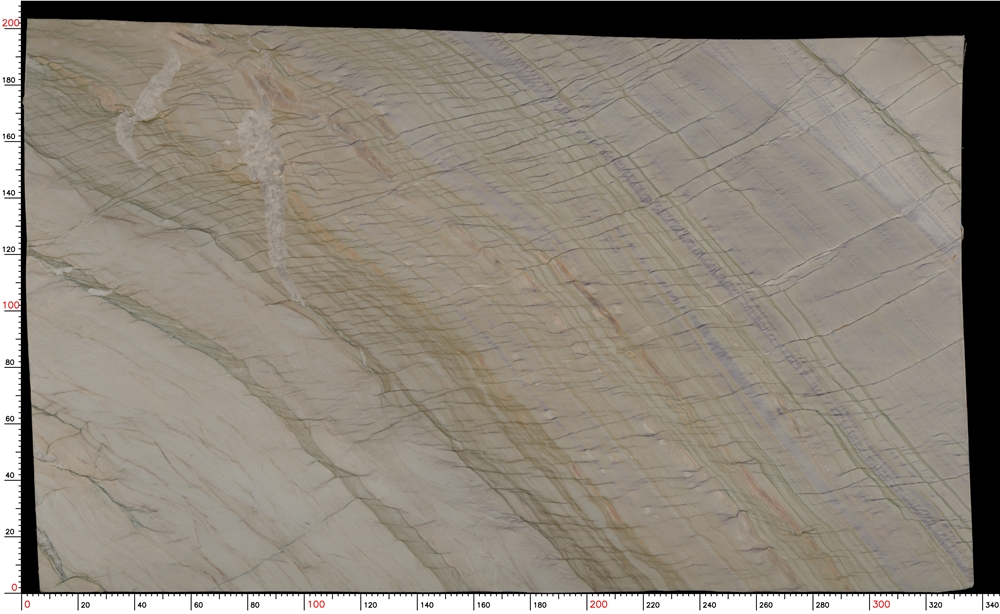Click the 220 mark on the horizontal ruler
This screenshot has width=1000, height=614.
tap(652, 605)
